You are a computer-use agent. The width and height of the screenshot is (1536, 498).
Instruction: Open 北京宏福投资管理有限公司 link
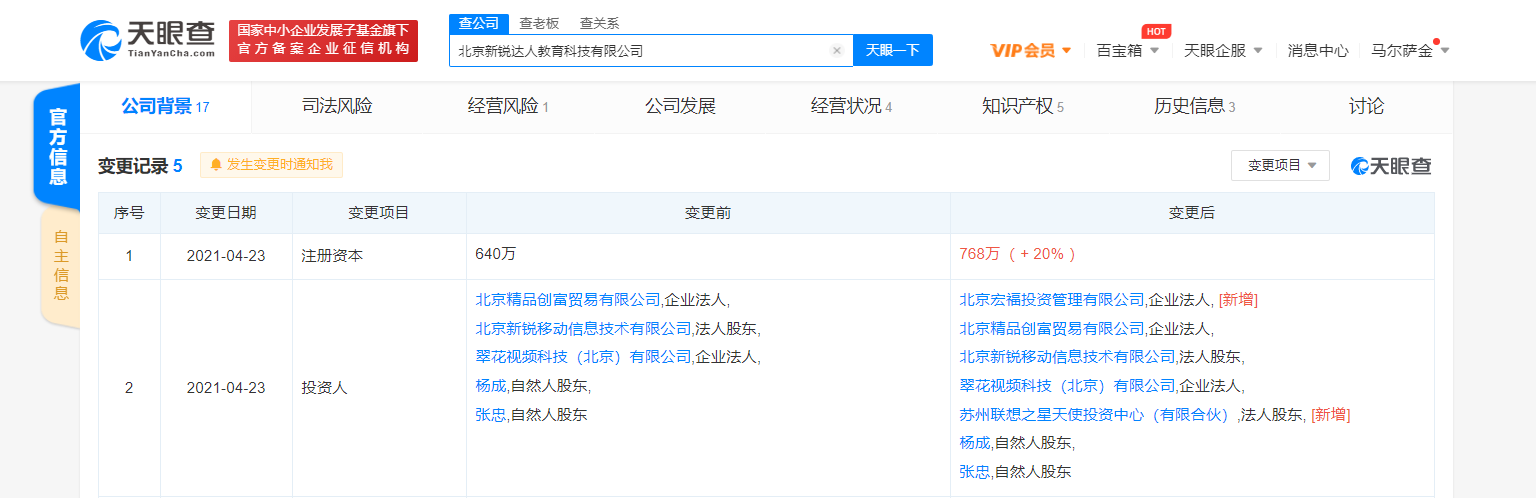1052,299
